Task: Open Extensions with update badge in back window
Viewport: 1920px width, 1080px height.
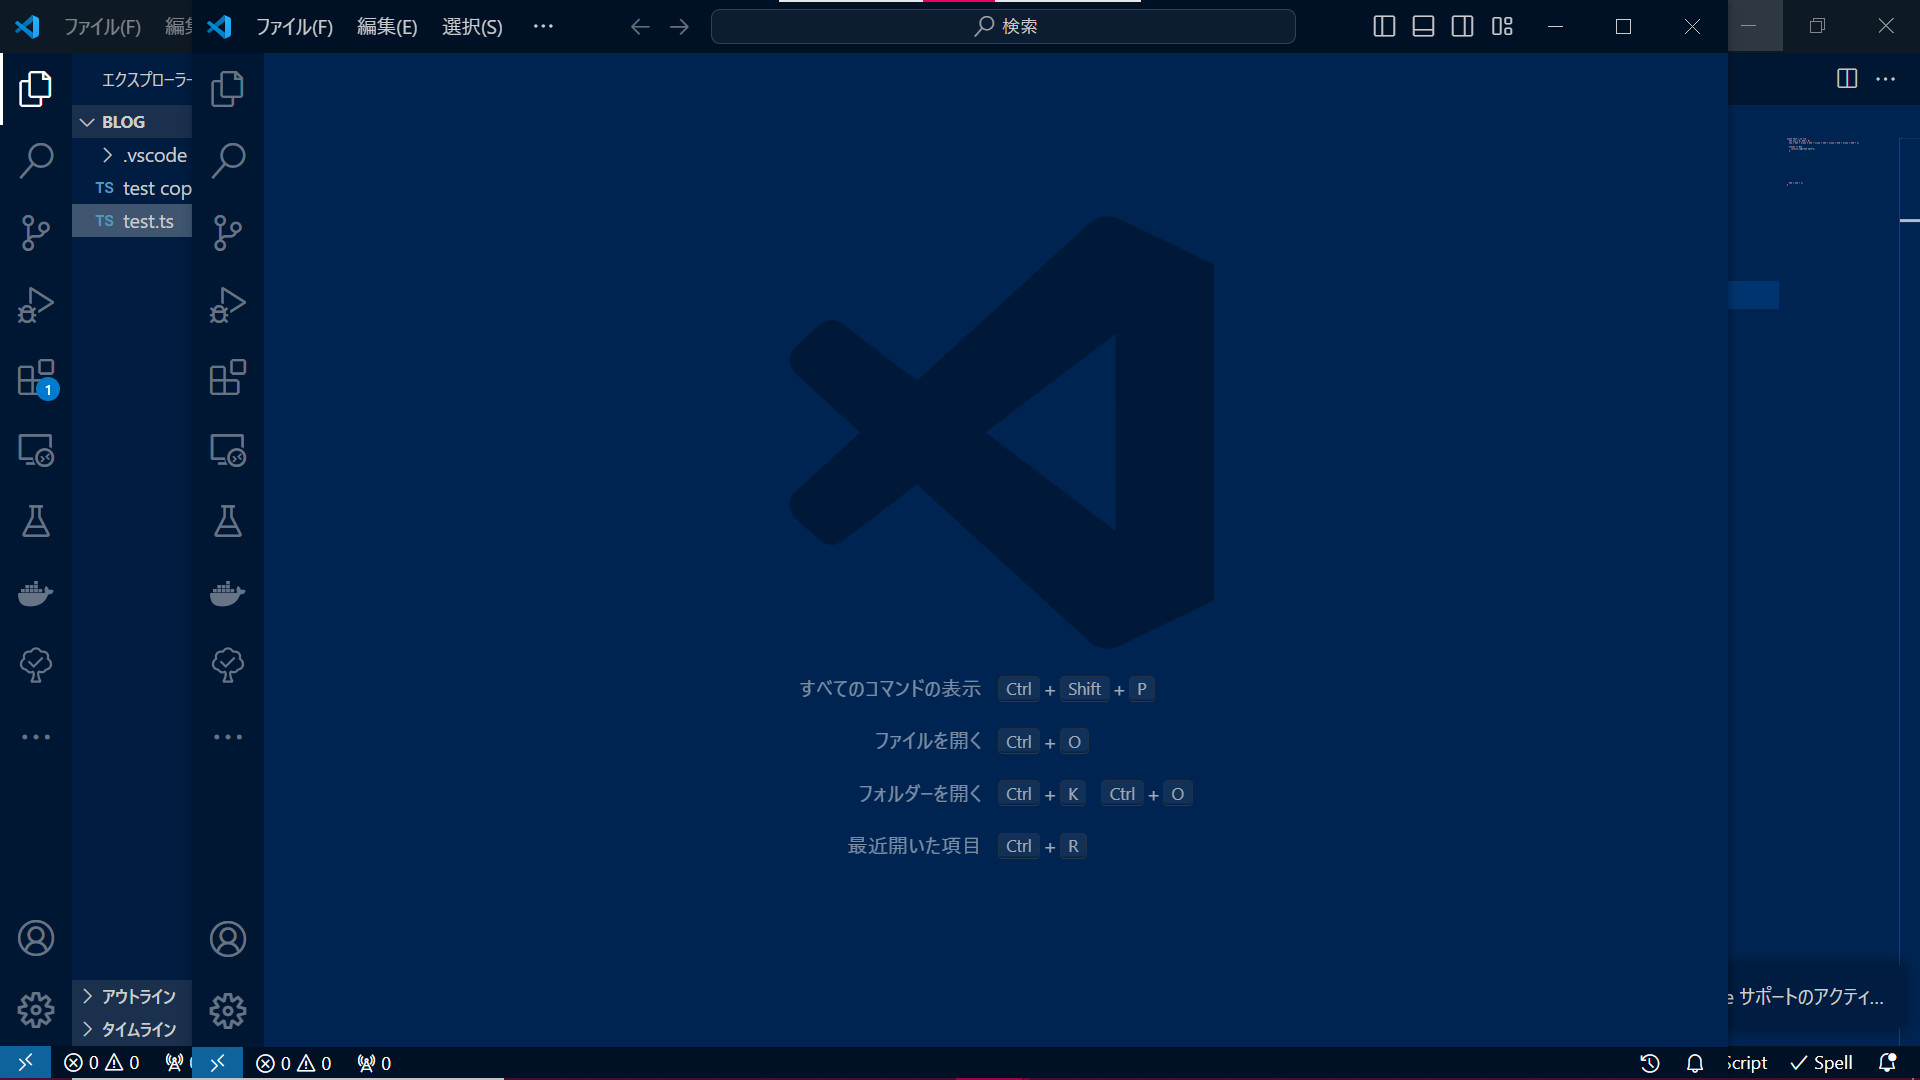Action: pyautogui.click(x=35, y=378)
